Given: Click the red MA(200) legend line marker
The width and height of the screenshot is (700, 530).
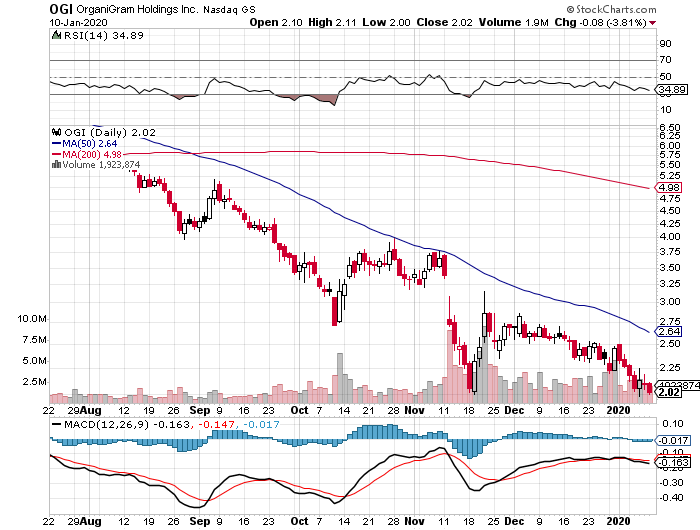Looking at the screenshot, I should point(56,154).
